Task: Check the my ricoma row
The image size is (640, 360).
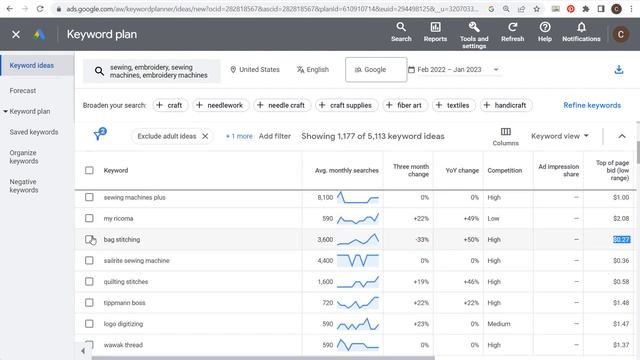Action: [x=89, y=218]
